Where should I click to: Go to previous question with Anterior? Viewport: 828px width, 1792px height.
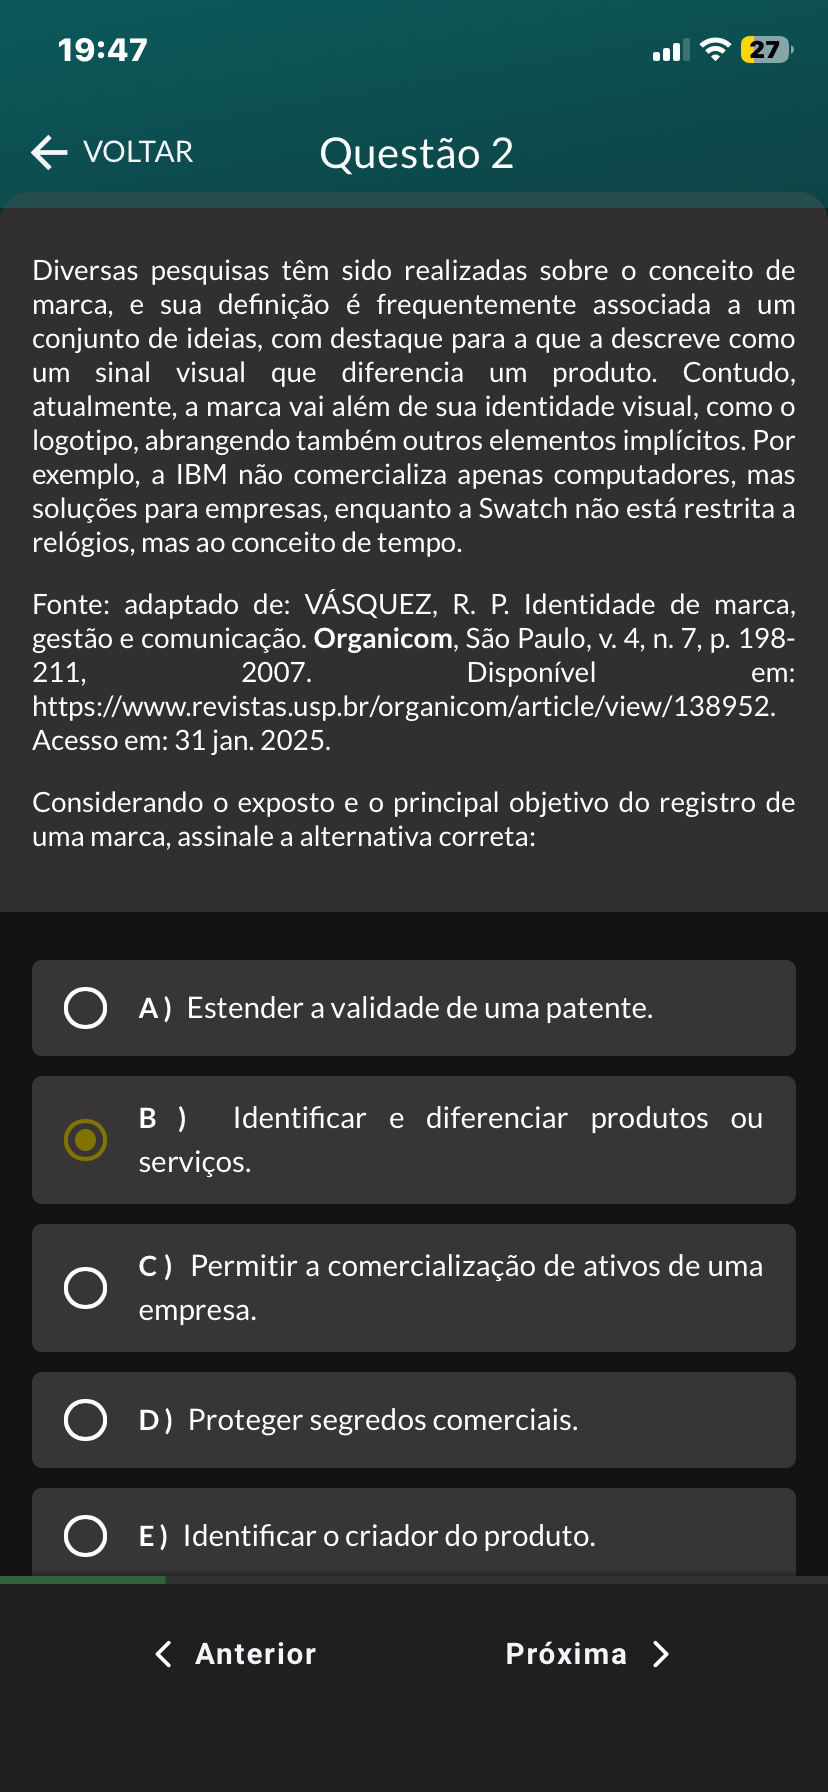click(256, 1654)
